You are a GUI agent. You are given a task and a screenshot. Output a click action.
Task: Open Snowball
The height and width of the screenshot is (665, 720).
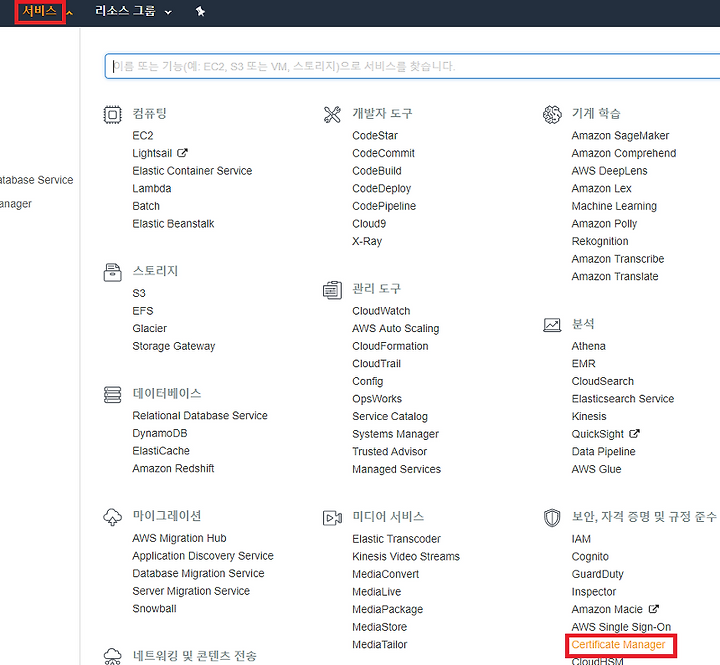(x=154, y=609)
